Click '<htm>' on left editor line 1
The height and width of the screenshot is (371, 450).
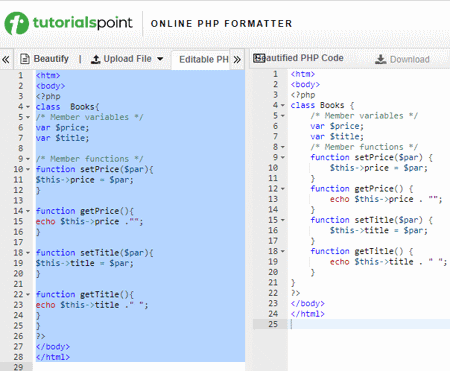point(48,76)
